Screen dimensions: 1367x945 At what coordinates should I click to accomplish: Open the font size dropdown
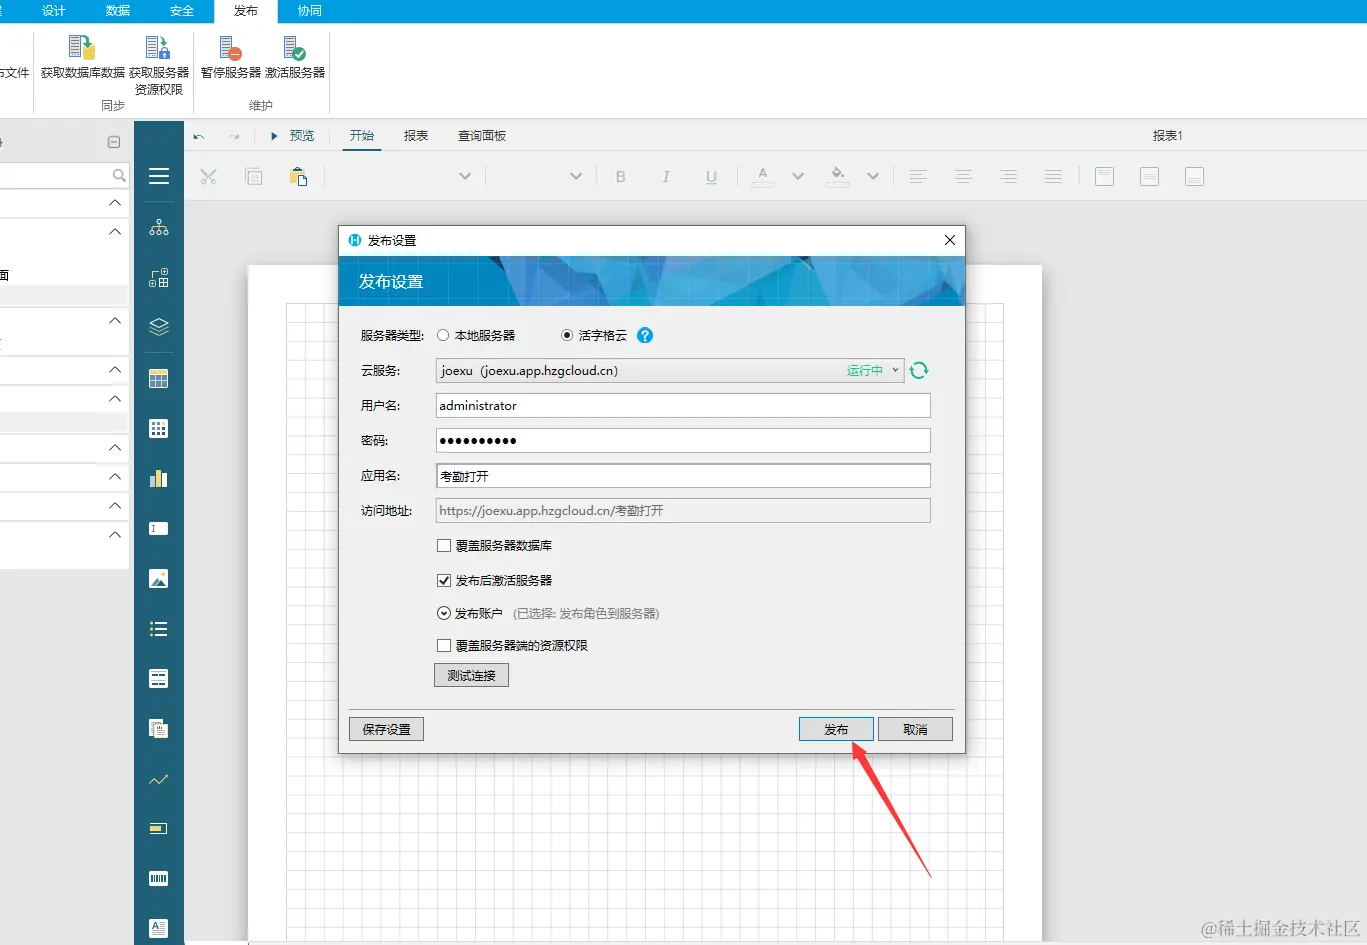tap(575, 177)
